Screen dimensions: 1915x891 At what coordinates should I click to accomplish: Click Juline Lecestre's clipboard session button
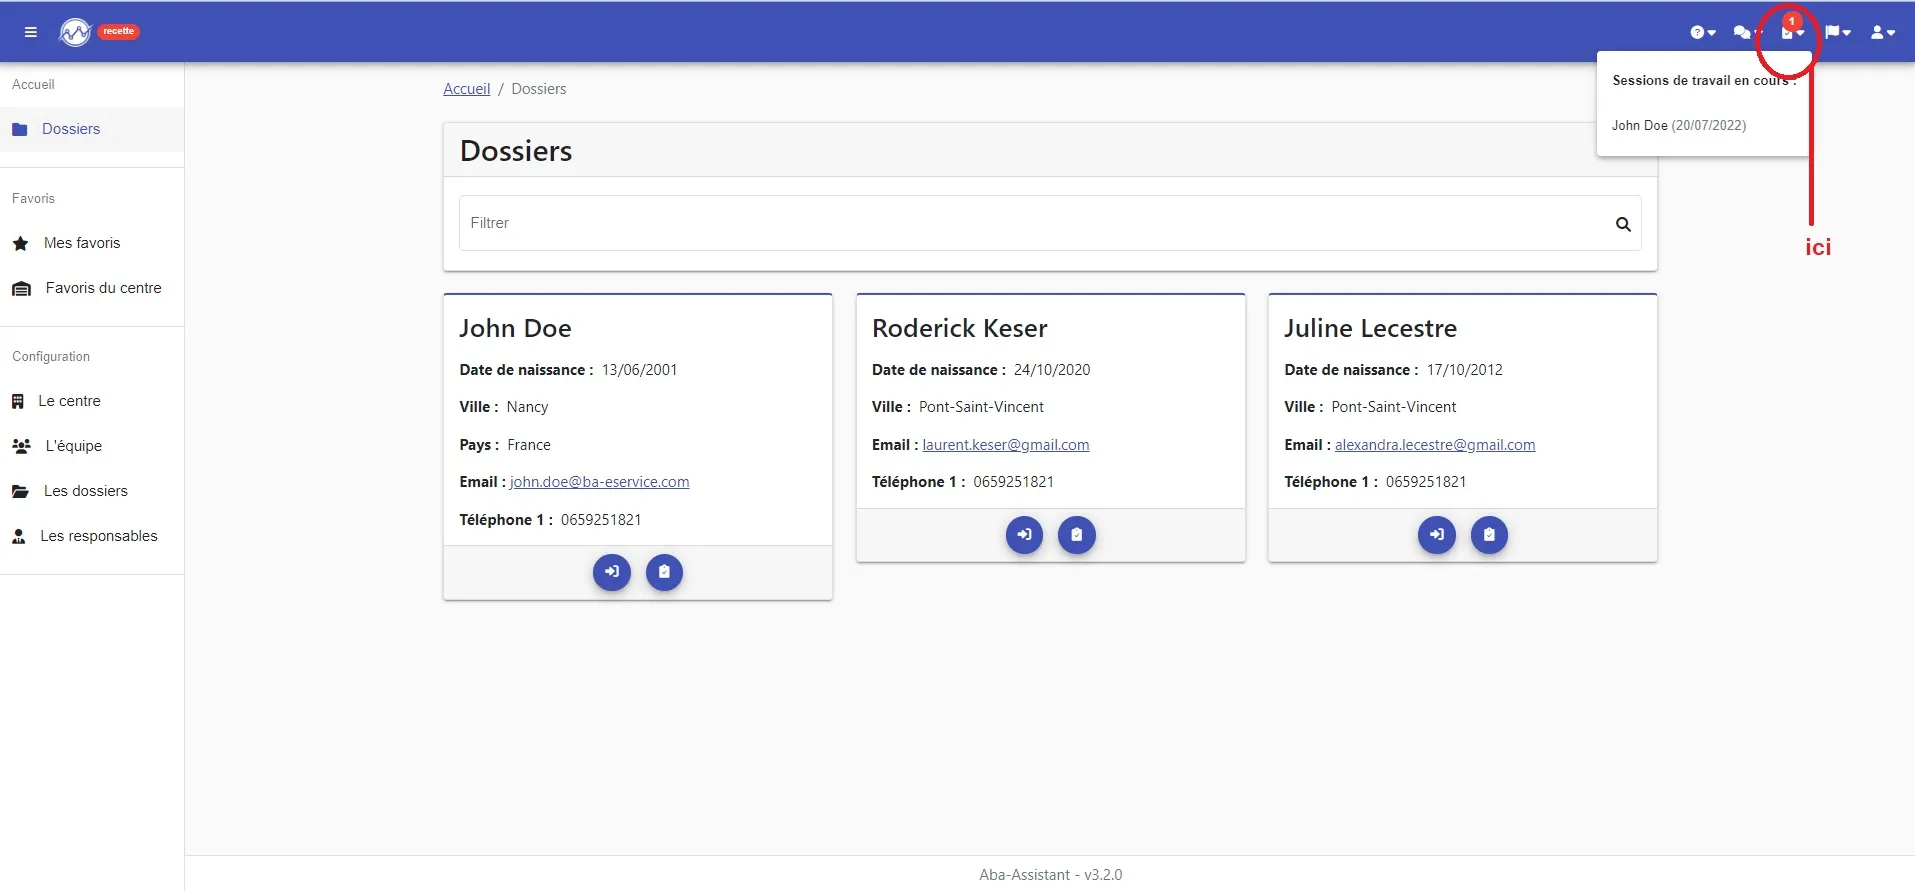1489,535
